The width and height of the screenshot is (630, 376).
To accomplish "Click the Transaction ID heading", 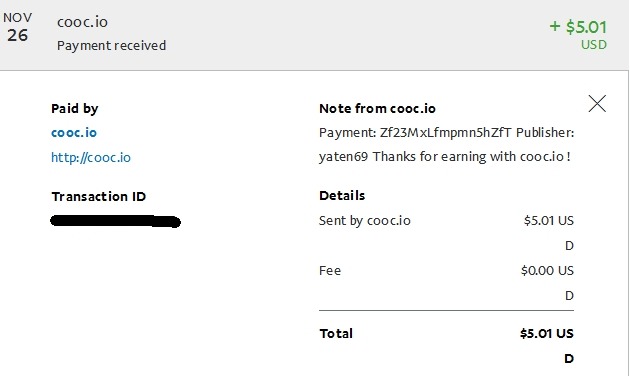I will click(x=99, y=196).
